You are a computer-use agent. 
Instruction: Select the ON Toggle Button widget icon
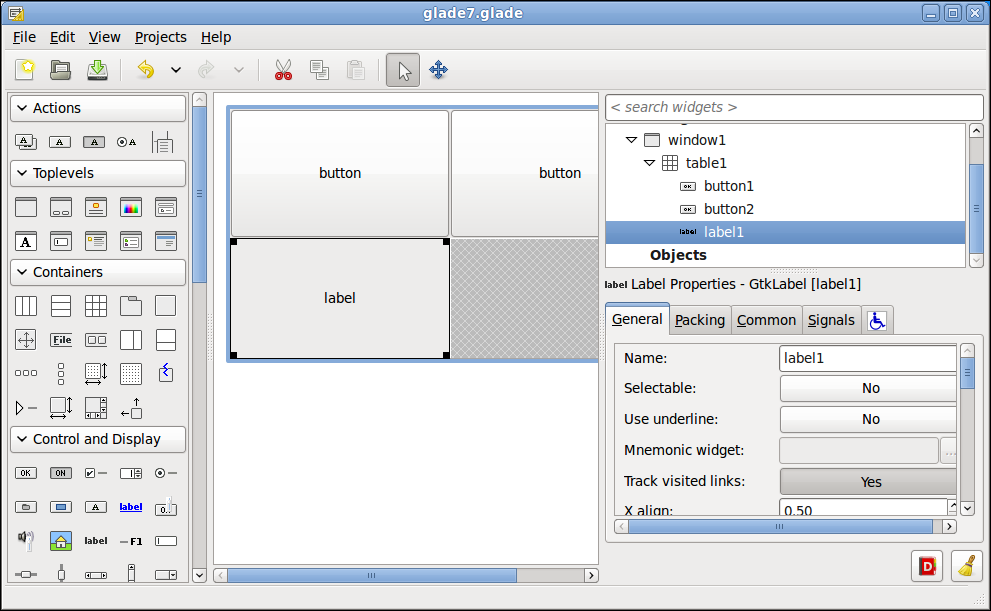(x=61, y=473)
